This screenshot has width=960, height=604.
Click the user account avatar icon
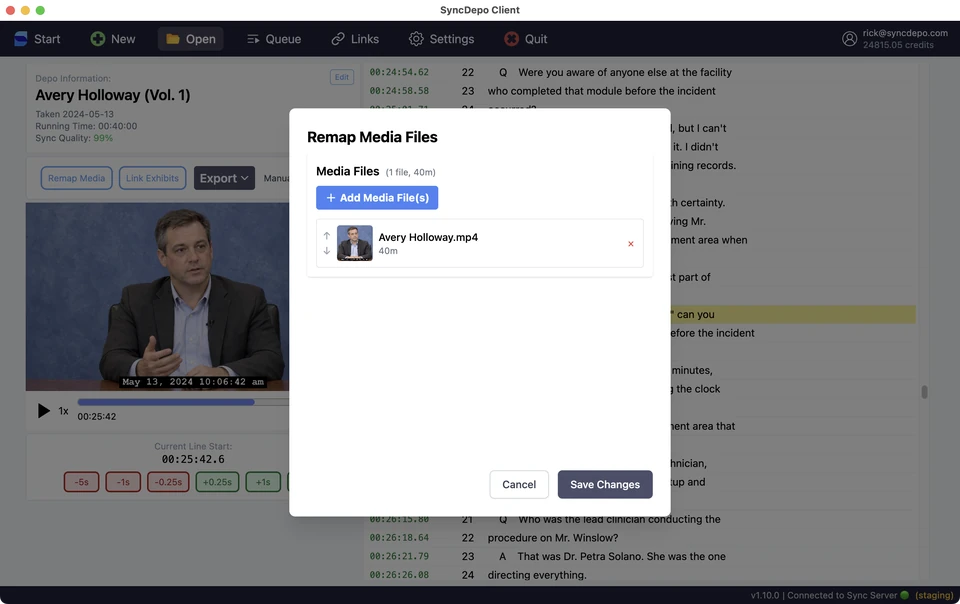(x=849, y=39)
